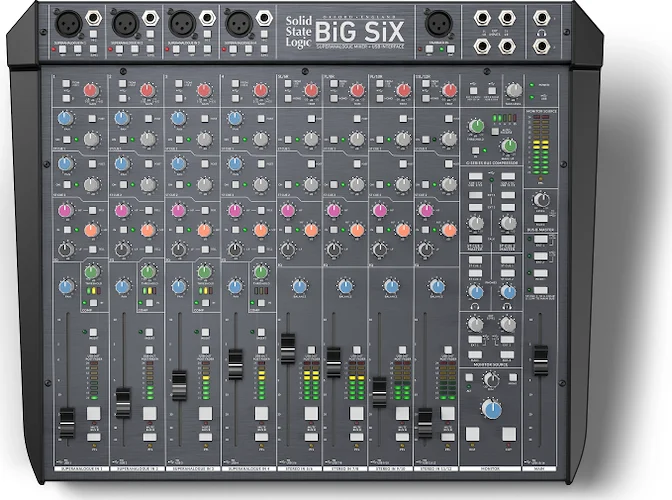This screenshot has height=500, width=672.
Task: Click the green bus compressor makeup knob
Action: pos(509,146)
